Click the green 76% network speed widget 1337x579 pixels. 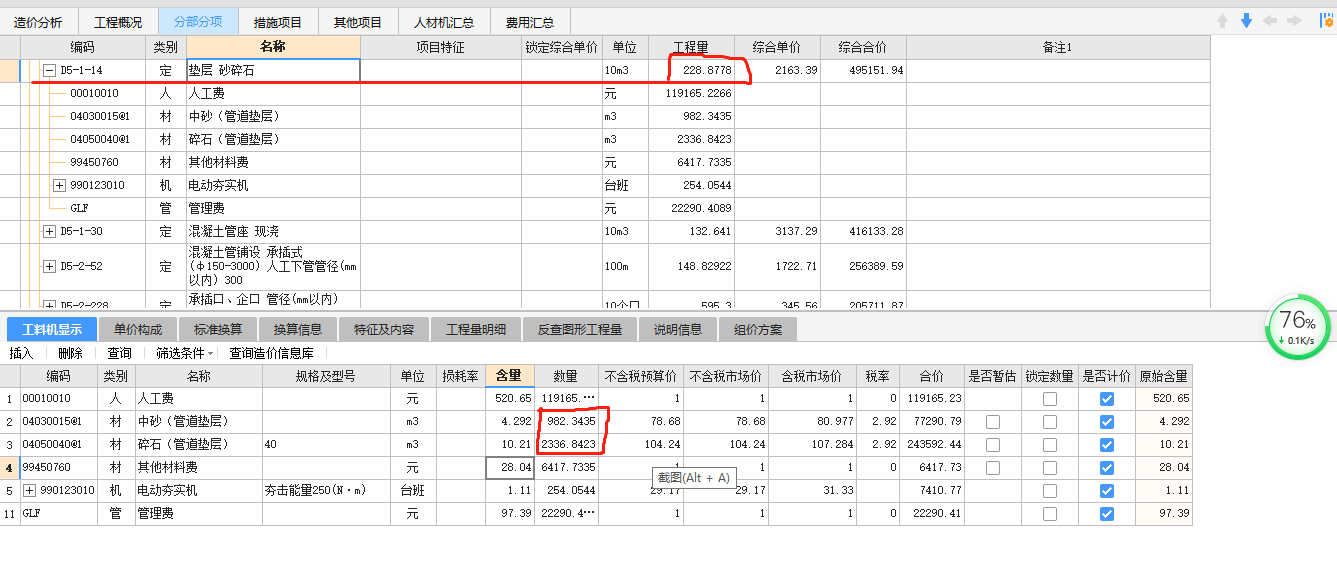click(1297, 327)
